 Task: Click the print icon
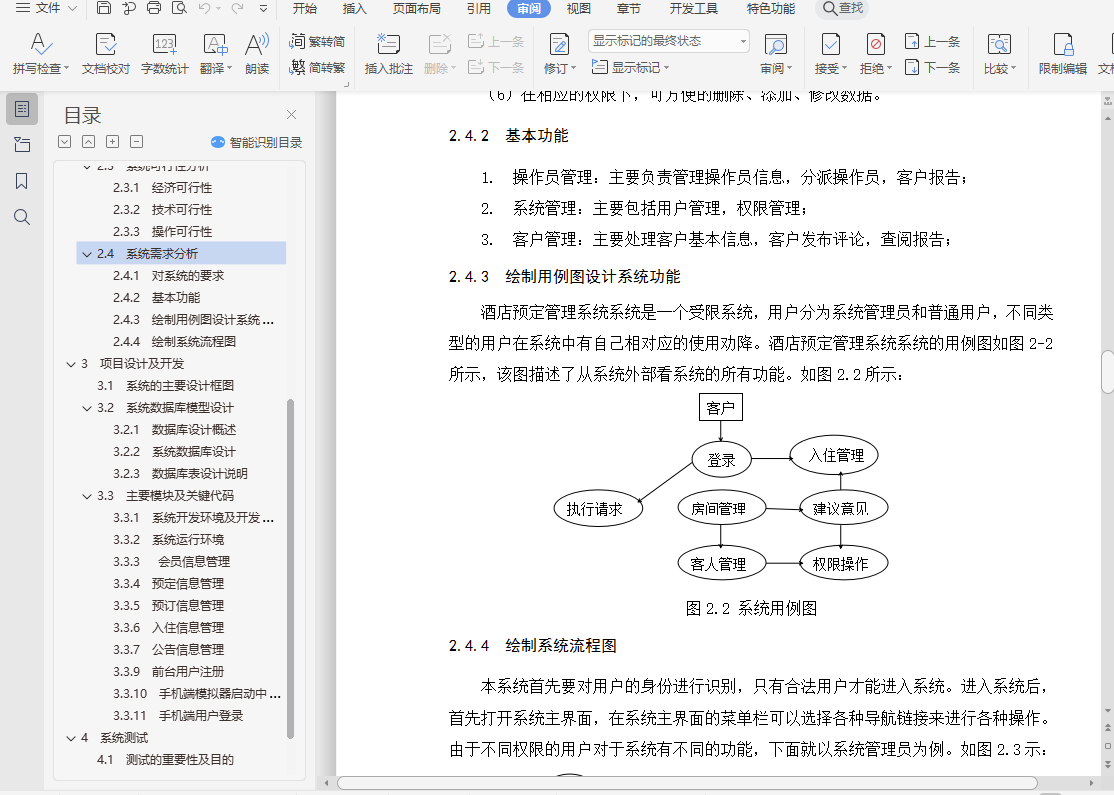tap(153, 9)
